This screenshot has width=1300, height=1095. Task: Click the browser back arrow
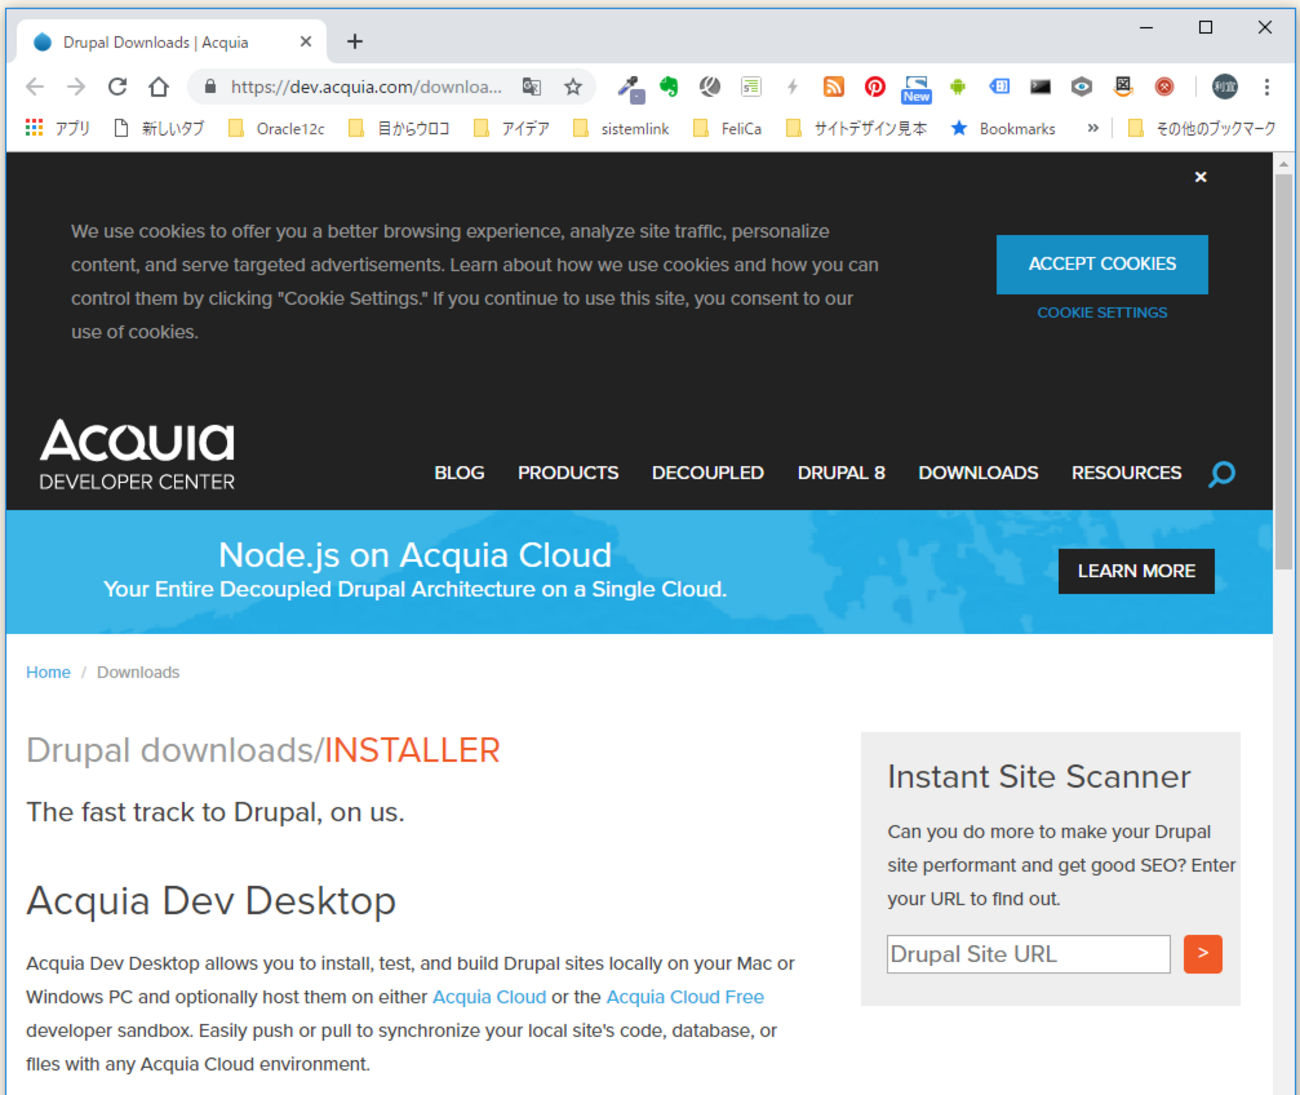pos(35,87)
